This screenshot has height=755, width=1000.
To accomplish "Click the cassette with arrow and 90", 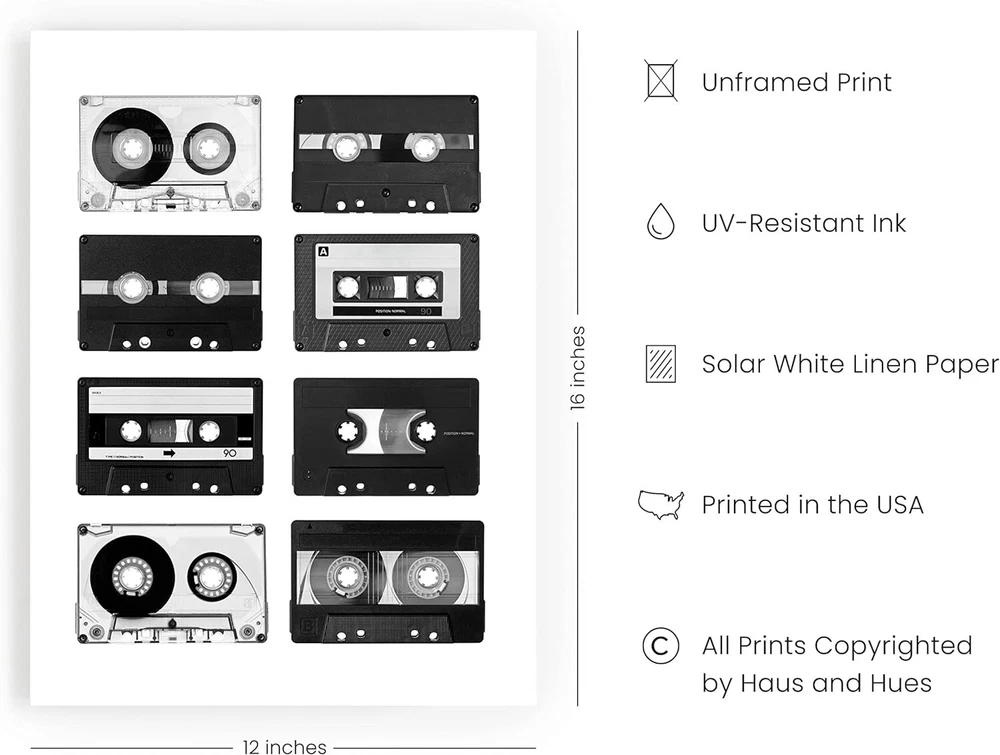I will pos(170,435).
